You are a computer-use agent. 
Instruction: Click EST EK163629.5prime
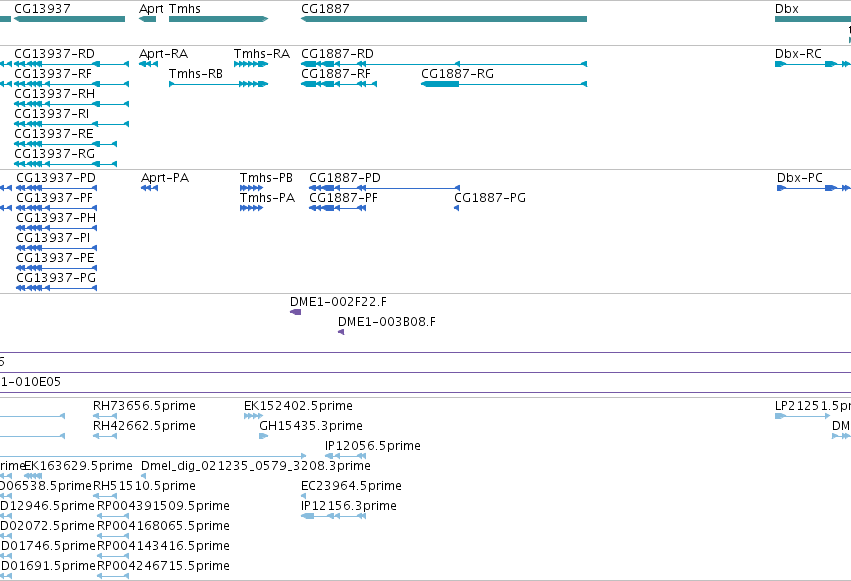click(79, 467)
